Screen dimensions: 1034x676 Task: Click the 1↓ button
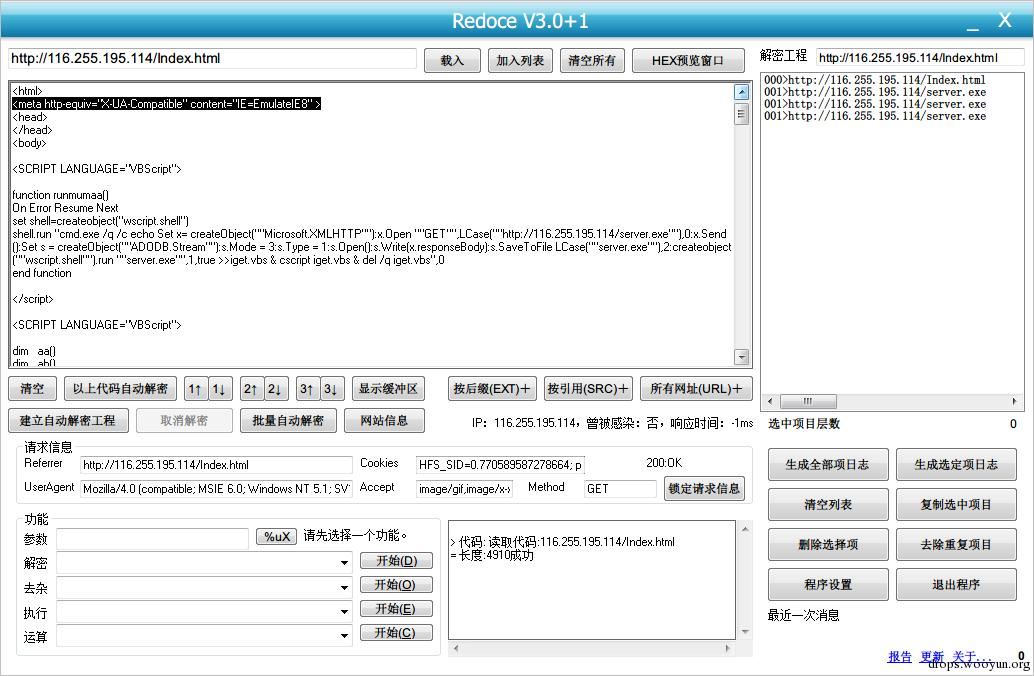click(220, 388)
